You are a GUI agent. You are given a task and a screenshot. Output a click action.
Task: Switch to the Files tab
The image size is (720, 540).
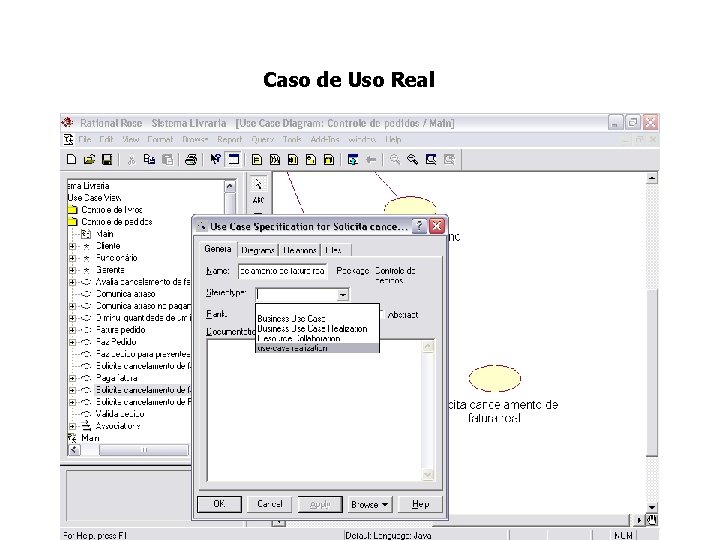(x=334, y=250)
